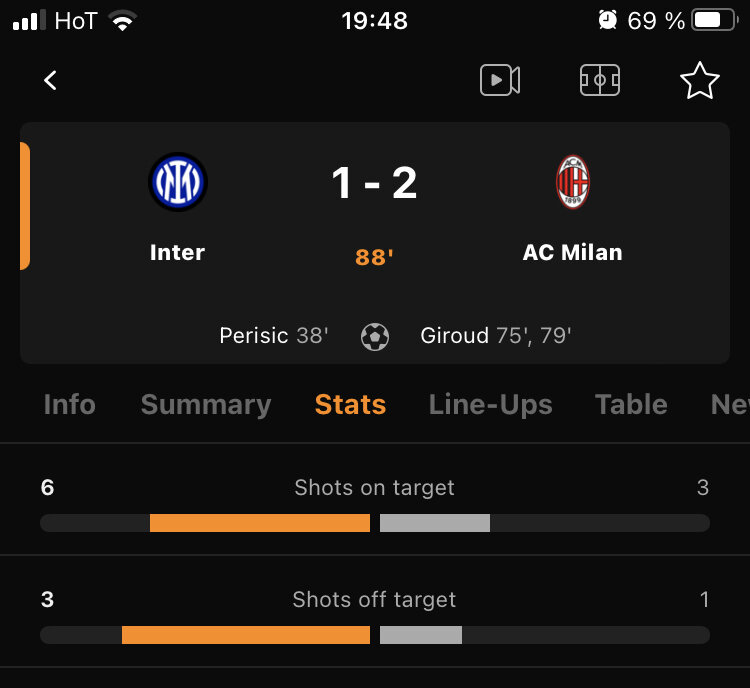
Task: Open the Table tab
Action: [631, 405]
